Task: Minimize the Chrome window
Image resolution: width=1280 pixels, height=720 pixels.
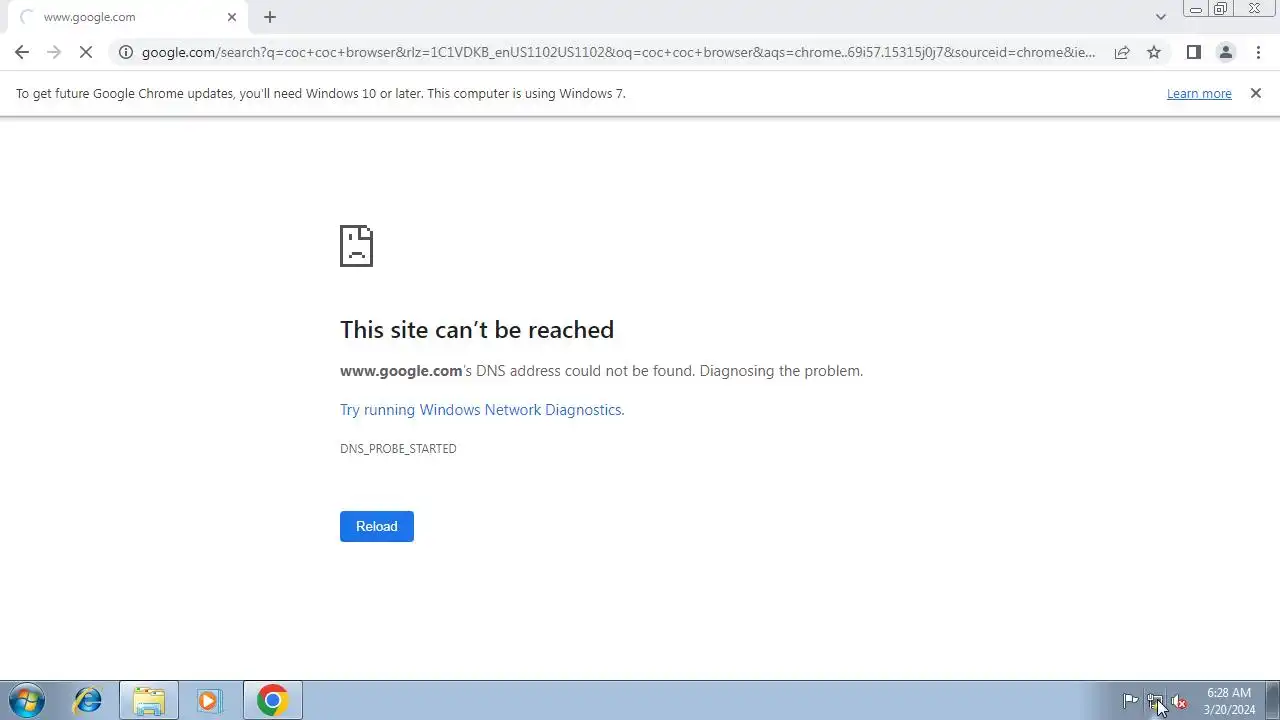Action: [1195, 9]
